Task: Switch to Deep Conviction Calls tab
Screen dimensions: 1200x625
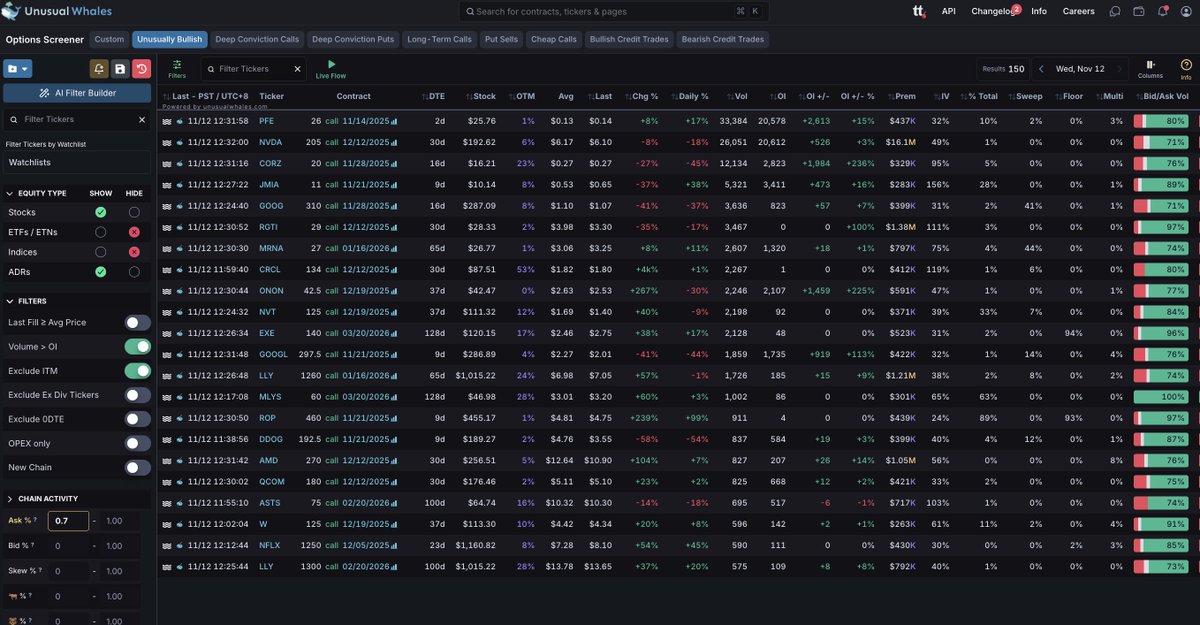Action: [x=257, y=40]
